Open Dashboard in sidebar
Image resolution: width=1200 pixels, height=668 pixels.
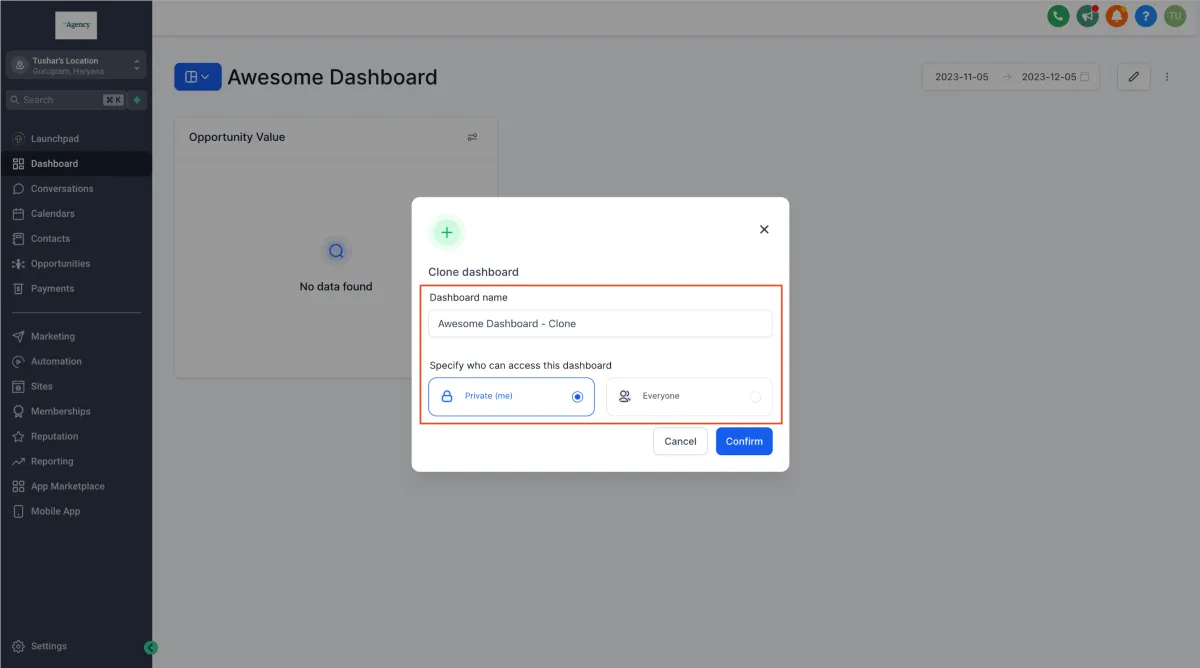click(76, 164)
